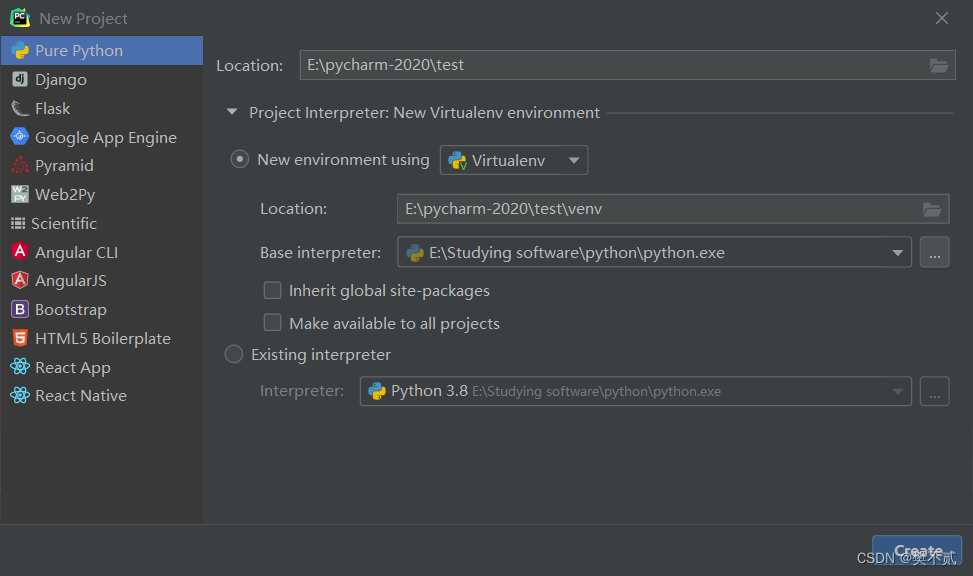Enable Inherit global site-packages
This screenshot has width=973, height=576.
[x=272, y=290]
